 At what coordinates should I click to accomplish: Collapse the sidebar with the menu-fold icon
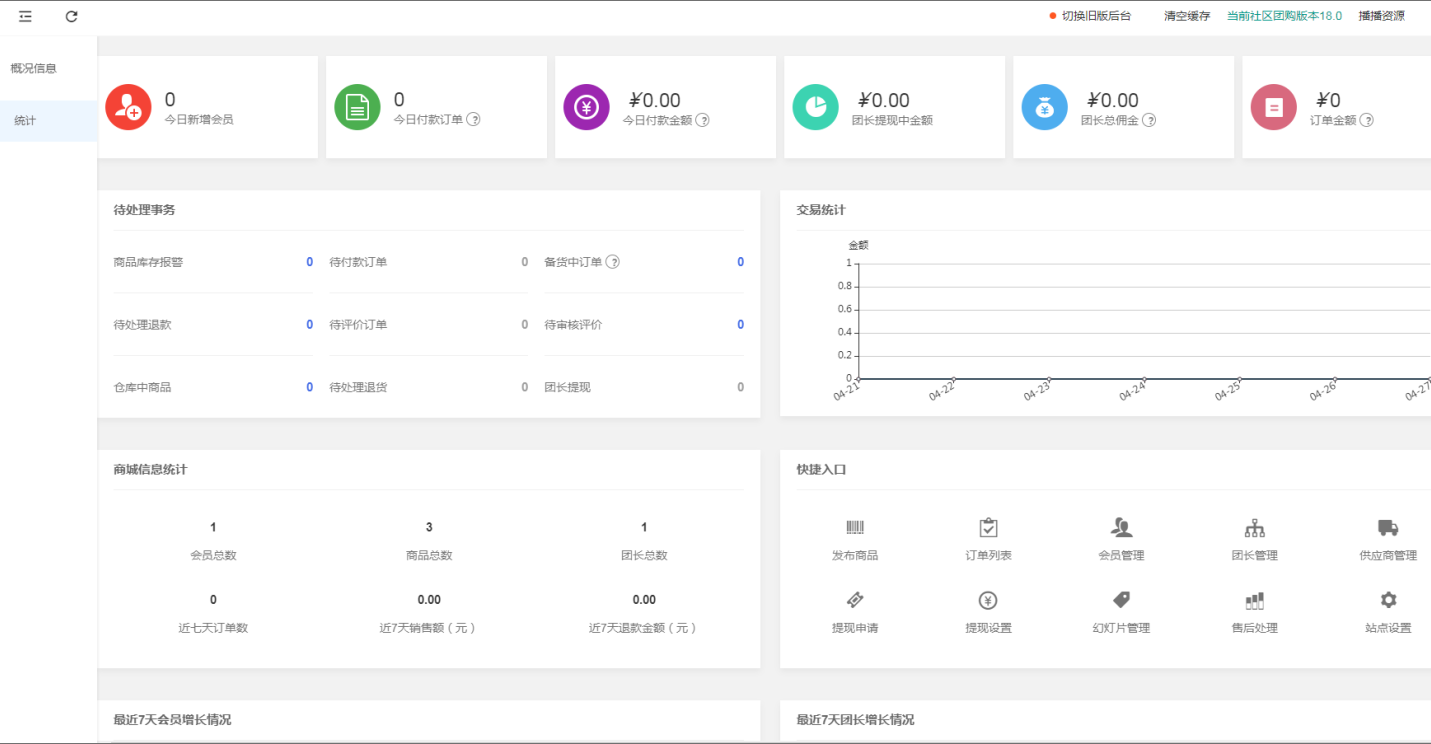25,16
